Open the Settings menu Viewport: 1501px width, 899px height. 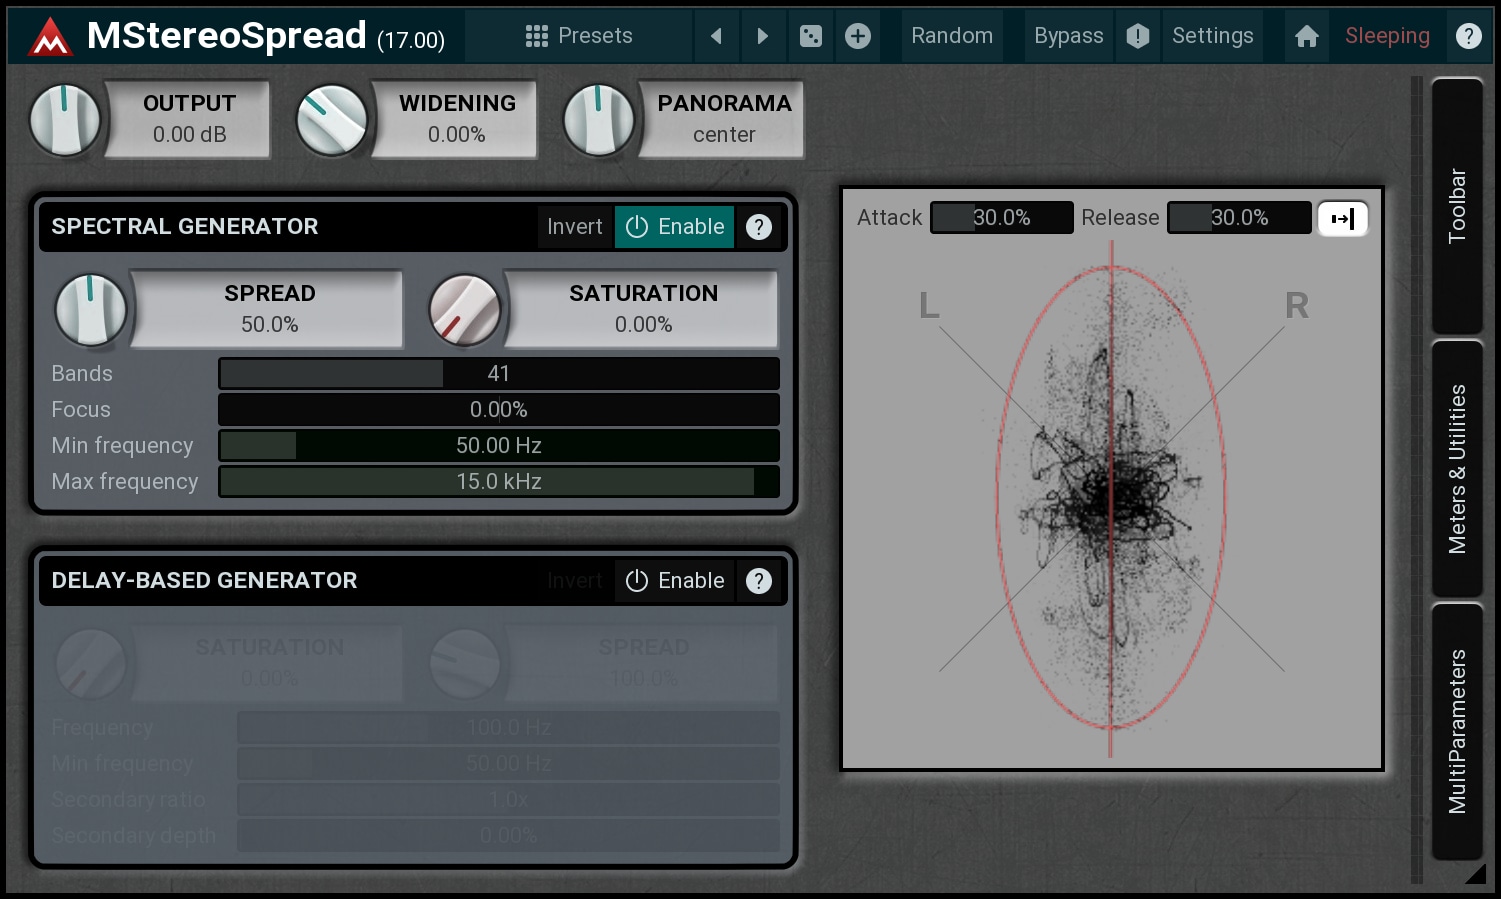click(1212, 36)
